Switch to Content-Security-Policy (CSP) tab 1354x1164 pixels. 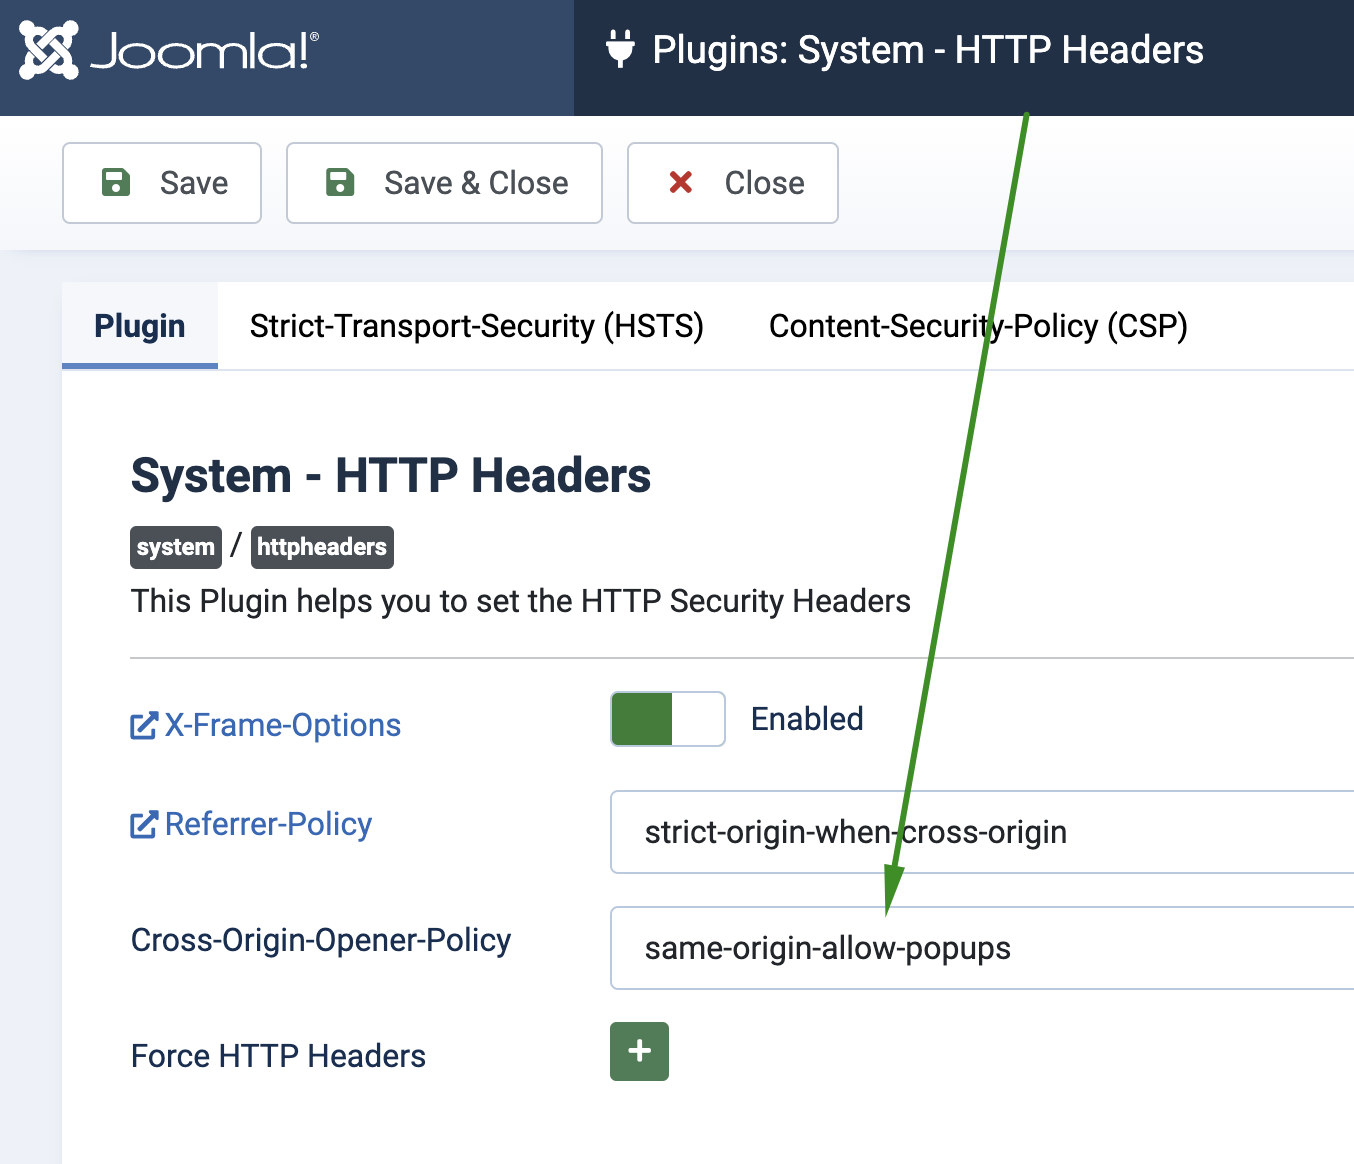point(978,326)
